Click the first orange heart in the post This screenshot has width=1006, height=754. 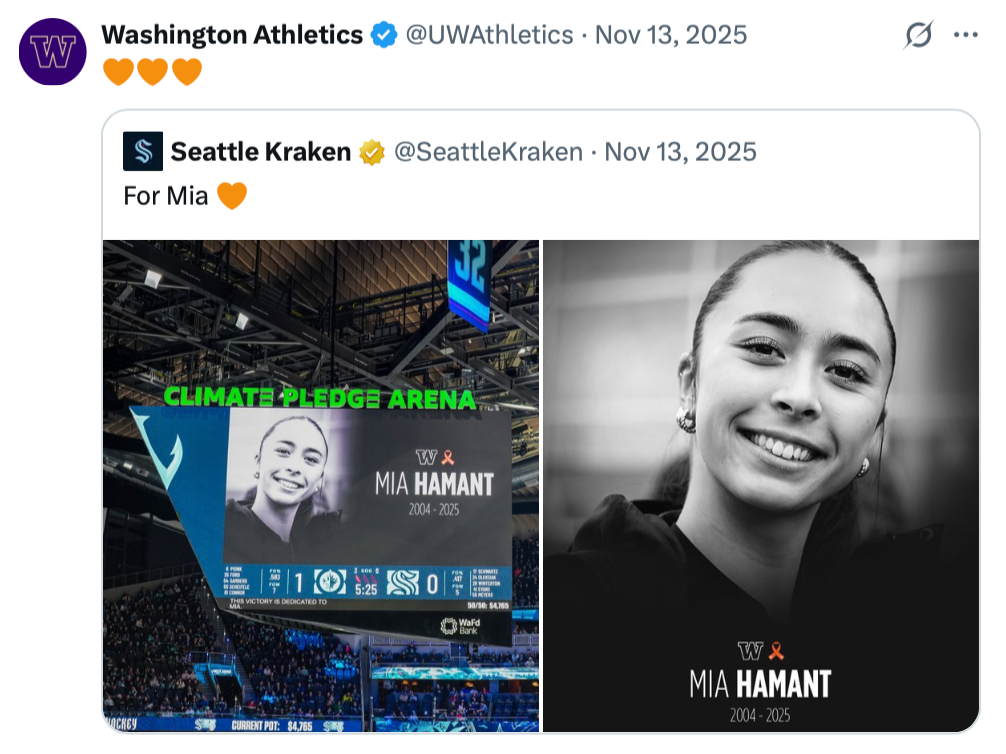118,72
